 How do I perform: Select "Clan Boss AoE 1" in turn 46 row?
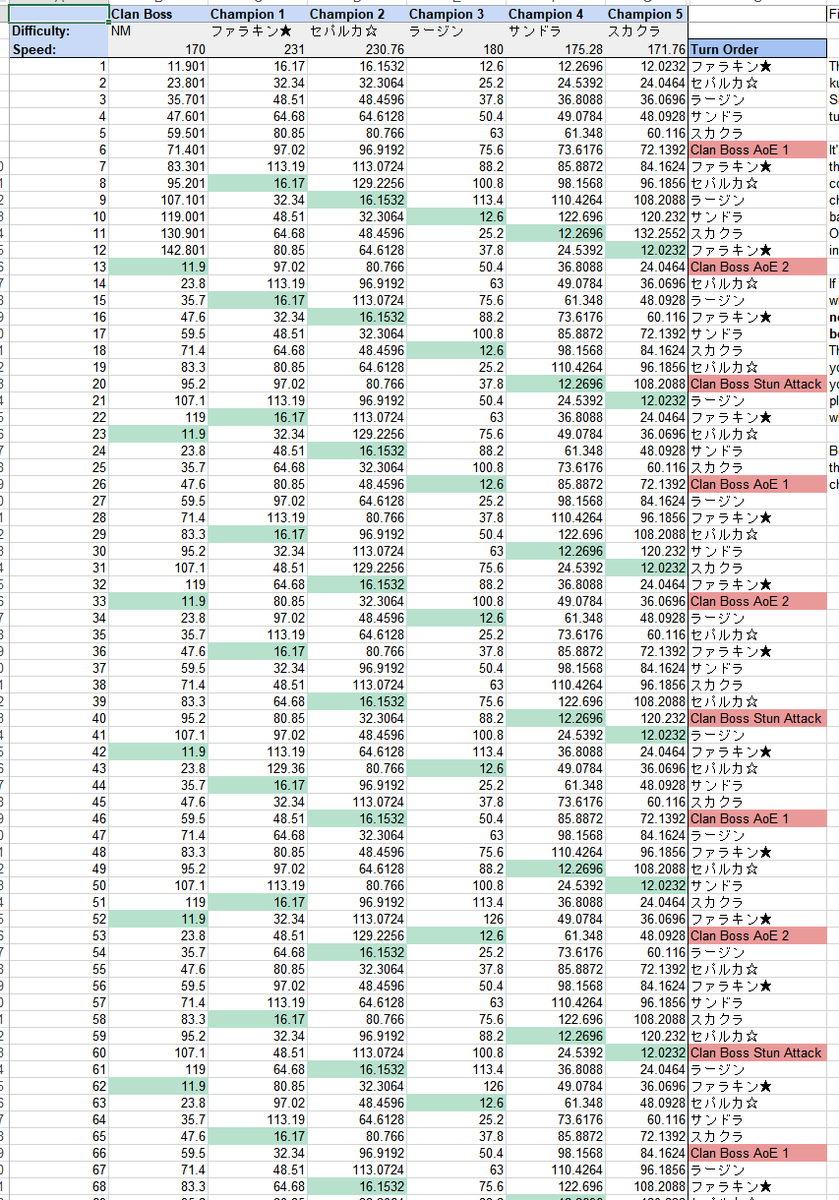point(757,818)
